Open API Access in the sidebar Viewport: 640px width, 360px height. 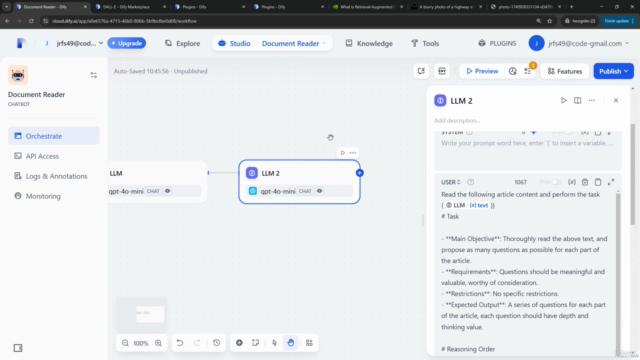click(x=53, y=156)
